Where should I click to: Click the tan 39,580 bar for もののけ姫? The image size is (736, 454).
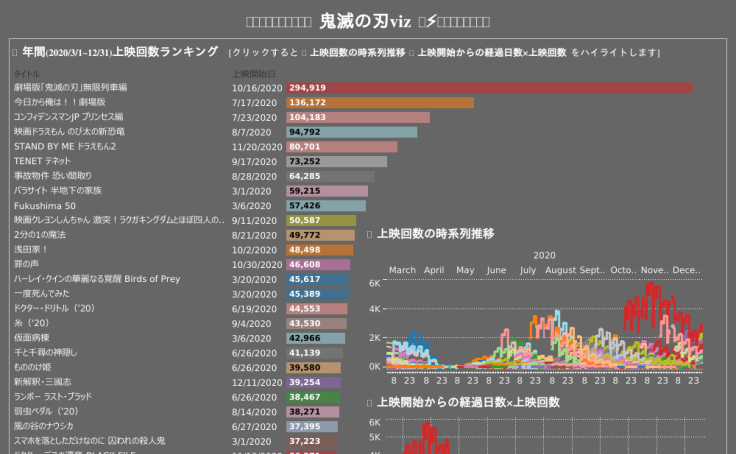tap(314, 368)
